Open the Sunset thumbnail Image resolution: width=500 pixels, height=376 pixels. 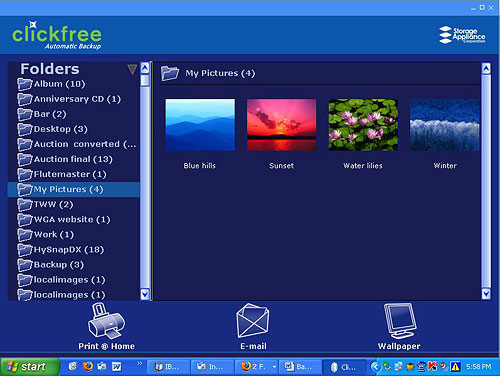point(282,125)
